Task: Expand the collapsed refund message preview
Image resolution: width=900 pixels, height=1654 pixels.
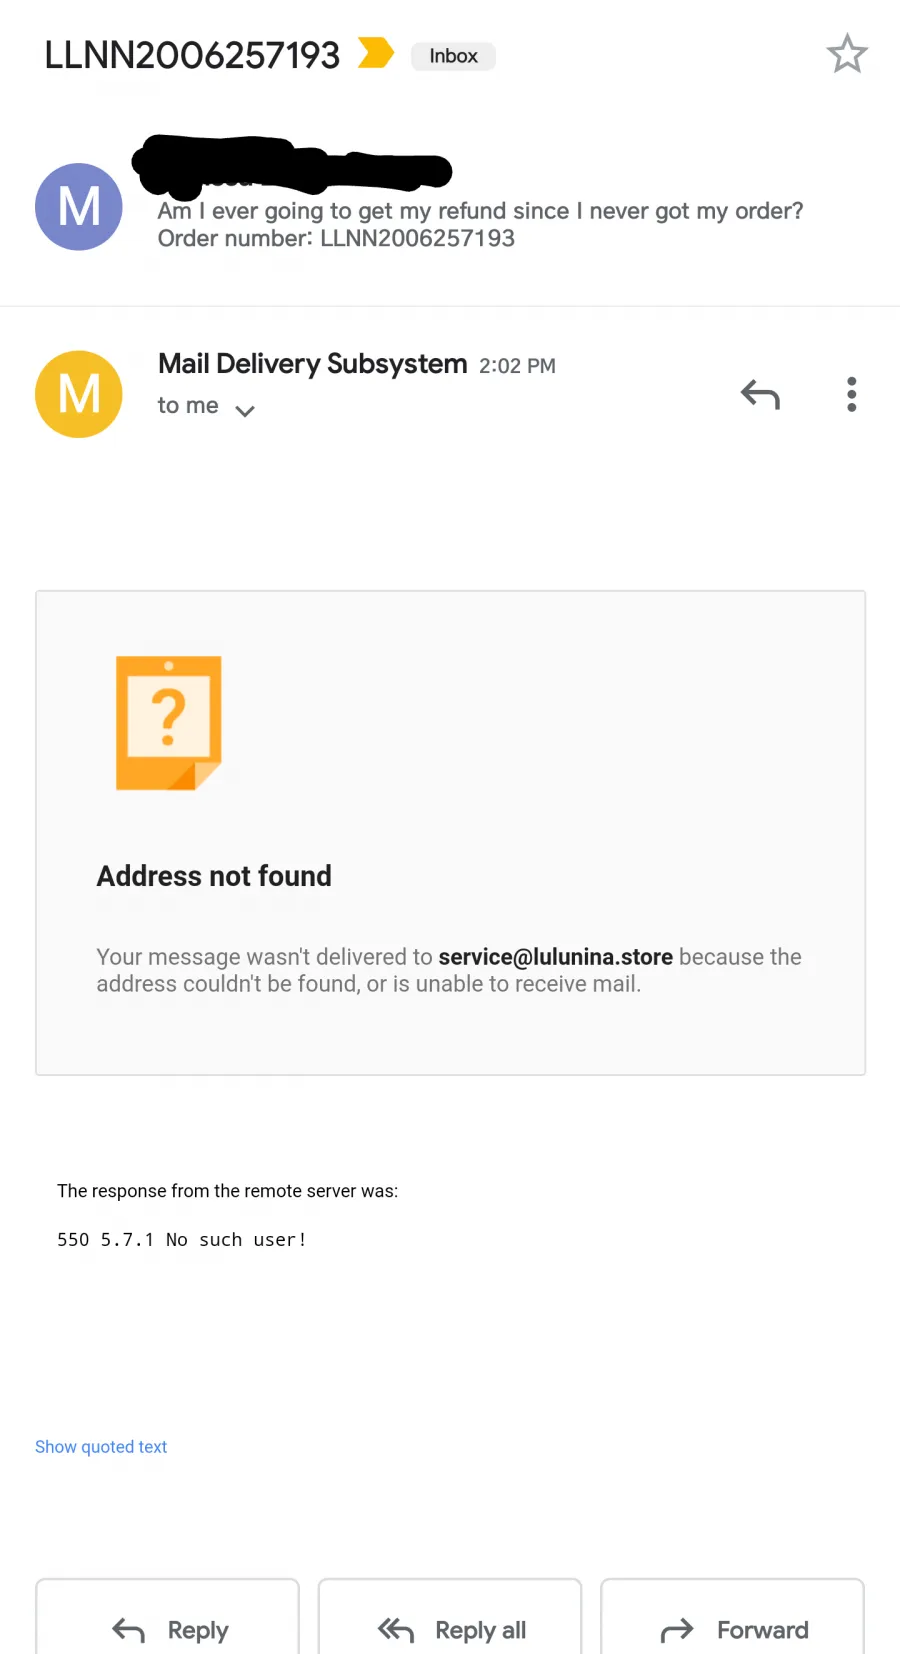Action: pos(480,225)
